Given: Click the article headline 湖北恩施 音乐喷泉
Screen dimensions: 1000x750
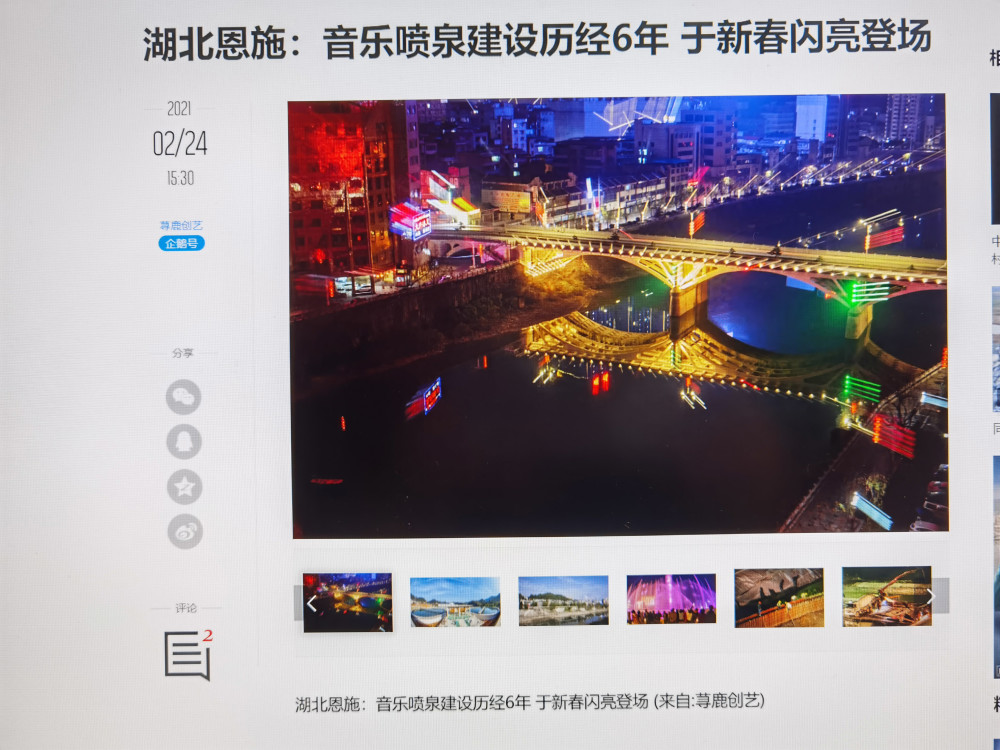Looking at the screenshot, I should pos(537,41).
